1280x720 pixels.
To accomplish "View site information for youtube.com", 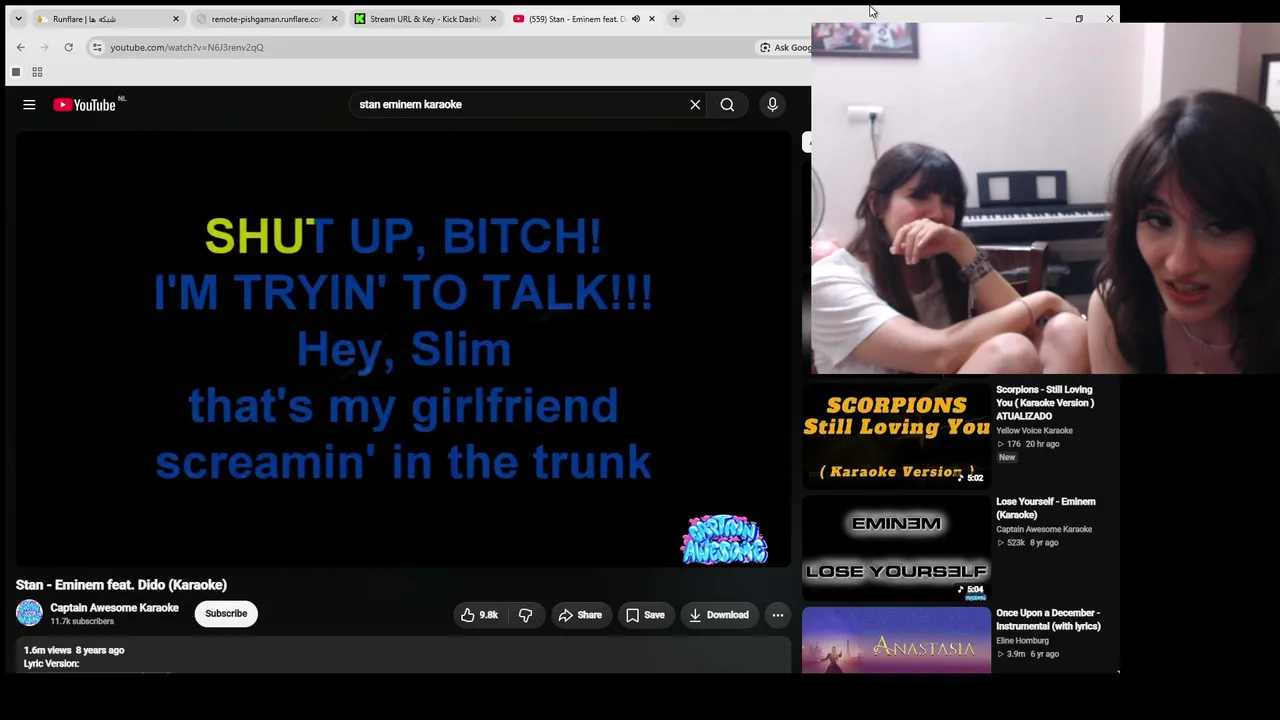I will (x=97, y=47).
